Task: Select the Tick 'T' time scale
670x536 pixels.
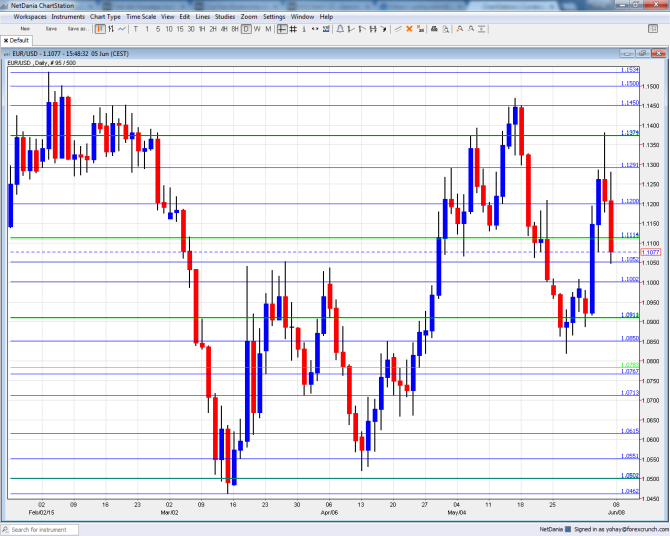Action: click(136, 29)
